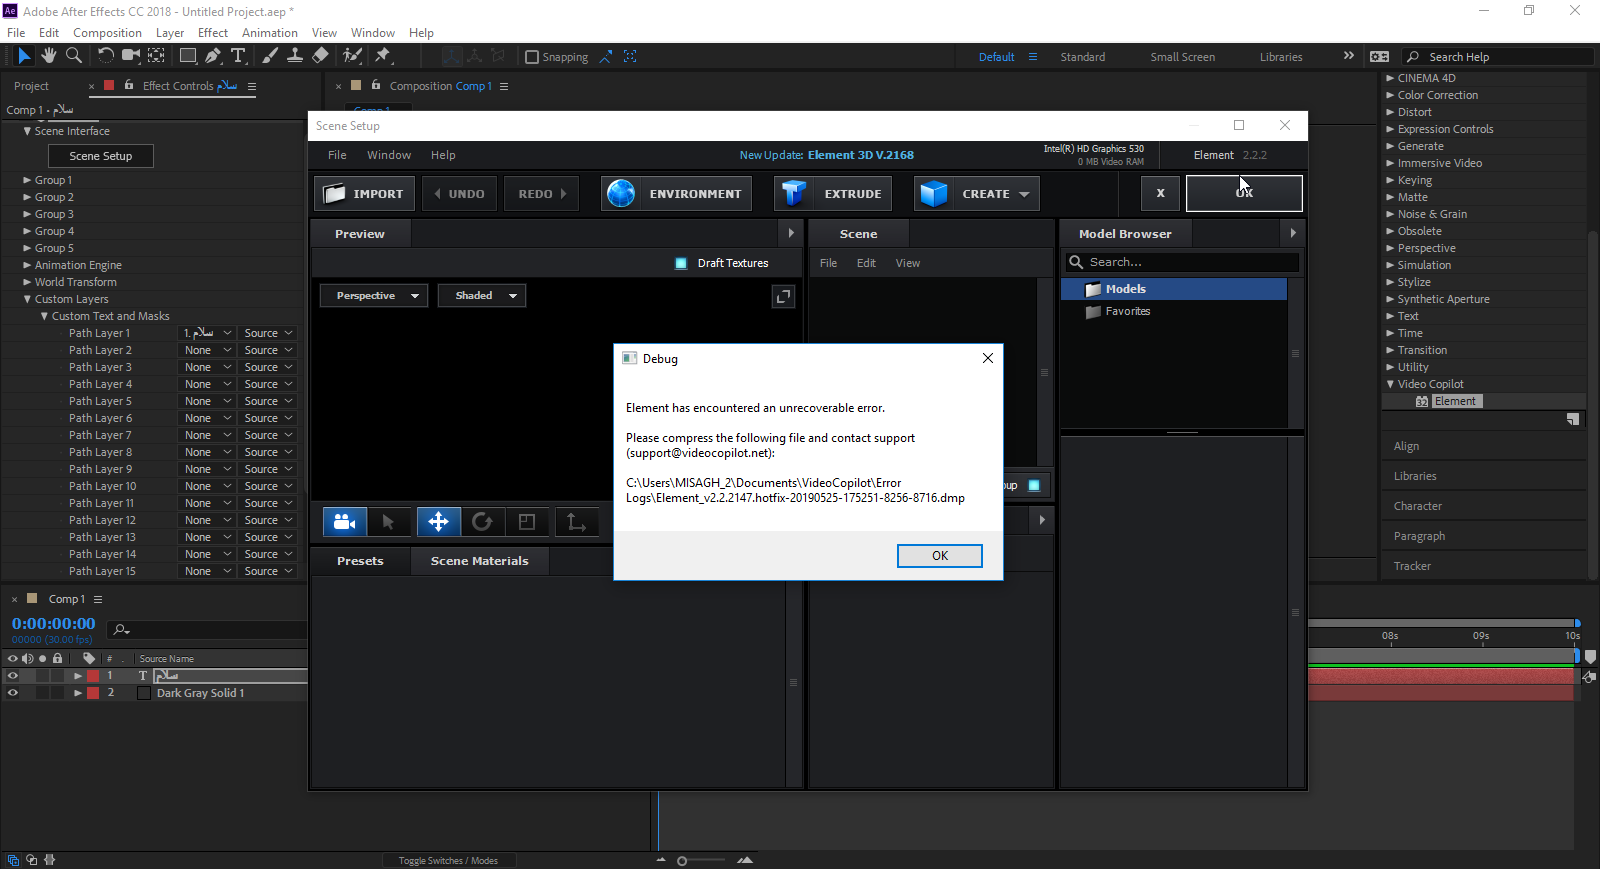Click the pointer select icon in Element preview
Image resolution: width=1600 pixels, height=869 pixels.
tap(388, 522)
